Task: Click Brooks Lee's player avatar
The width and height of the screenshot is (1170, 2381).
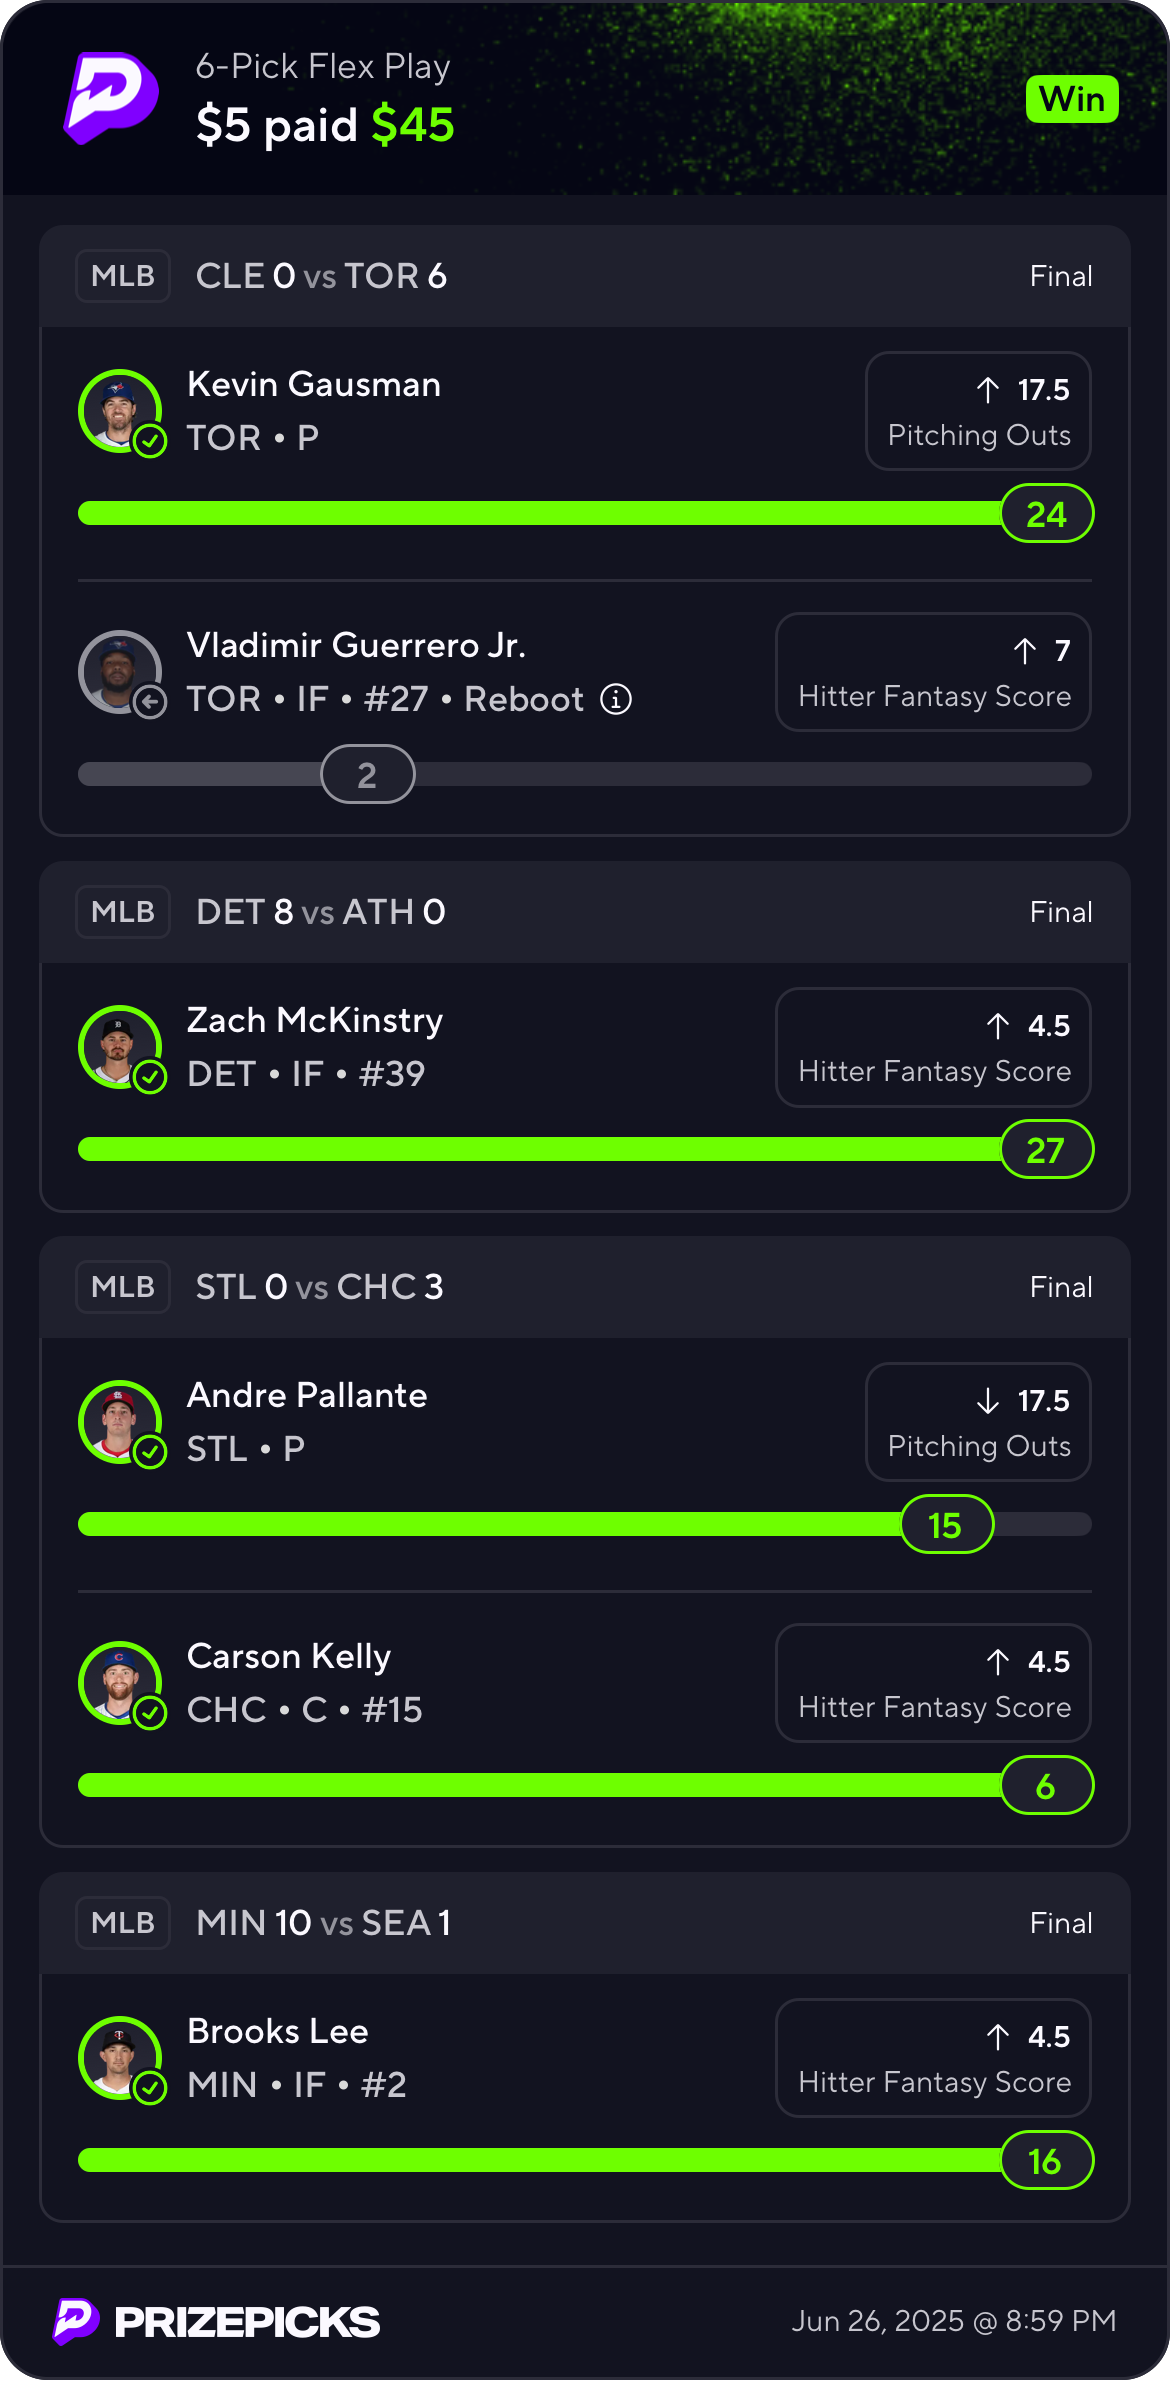Action: point(120,2058)
